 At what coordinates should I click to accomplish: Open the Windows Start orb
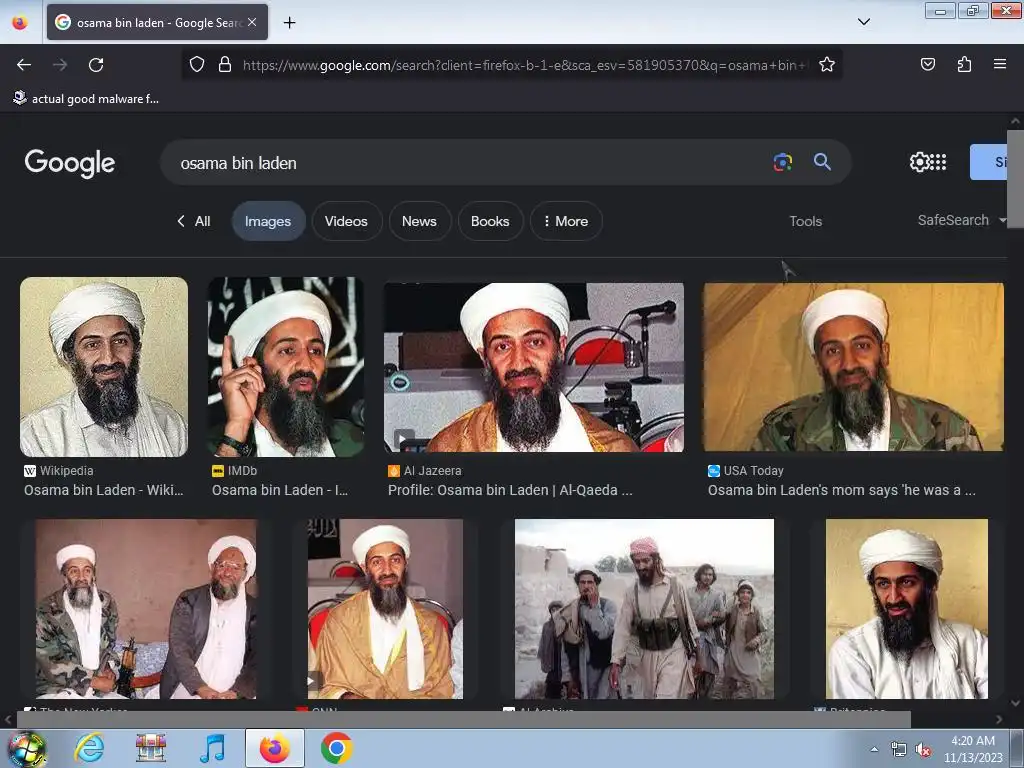pos(27,749)
